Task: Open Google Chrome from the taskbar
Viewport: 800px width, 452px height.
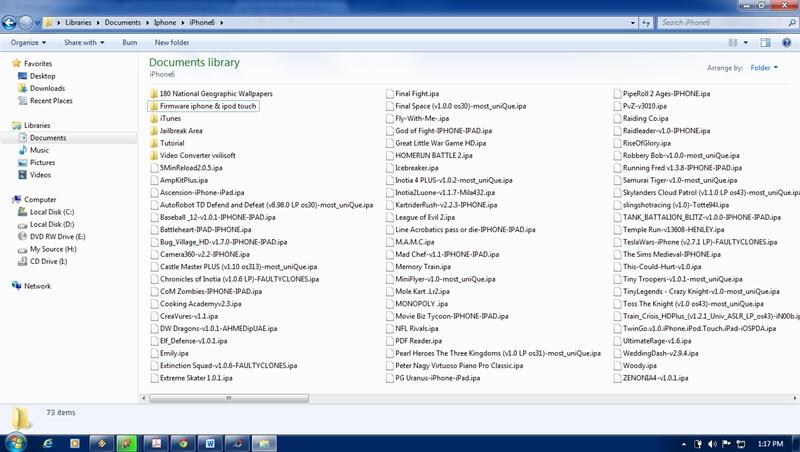Action: tap(183, 443)
